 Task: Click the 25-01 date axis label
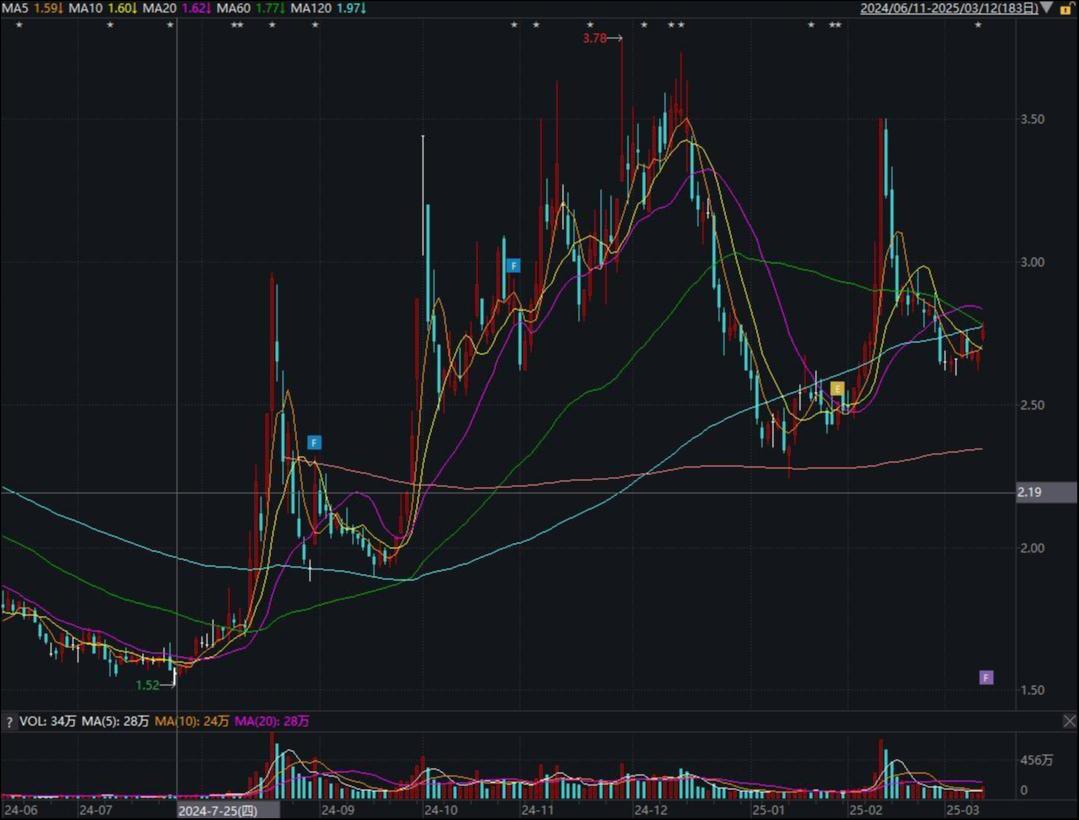[768, 810]
